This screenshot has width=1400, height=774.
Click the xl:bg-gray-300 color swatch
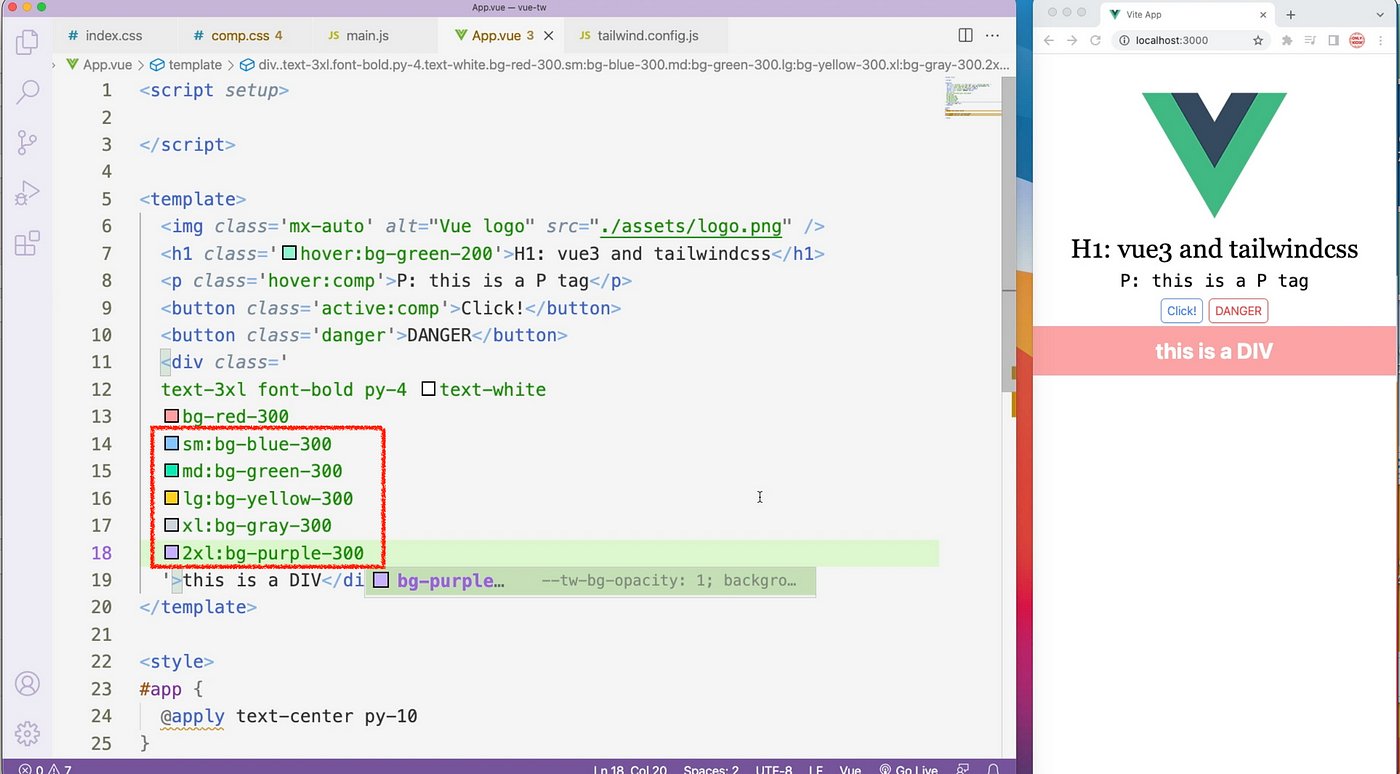(171, 525)
